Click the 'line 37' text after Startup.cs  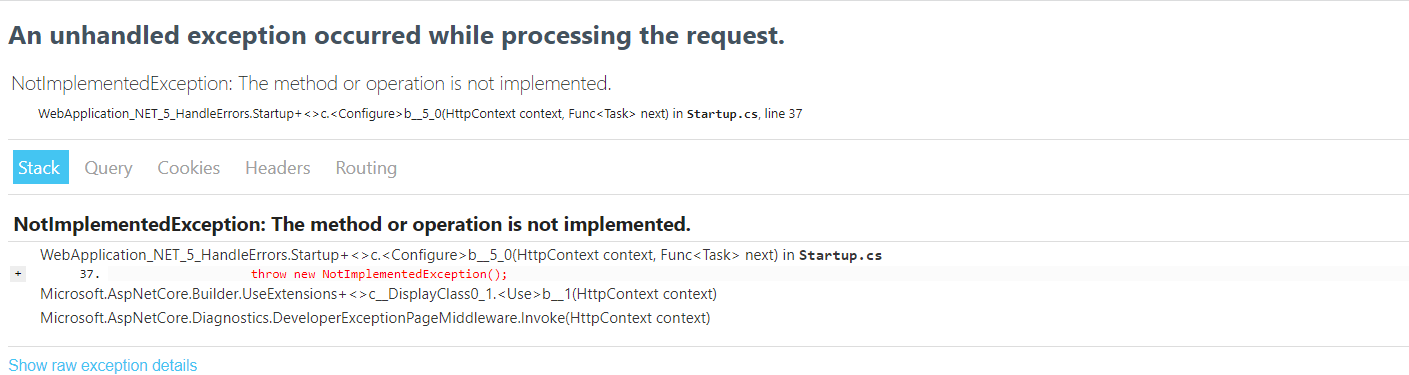click(x=783, y=114)
